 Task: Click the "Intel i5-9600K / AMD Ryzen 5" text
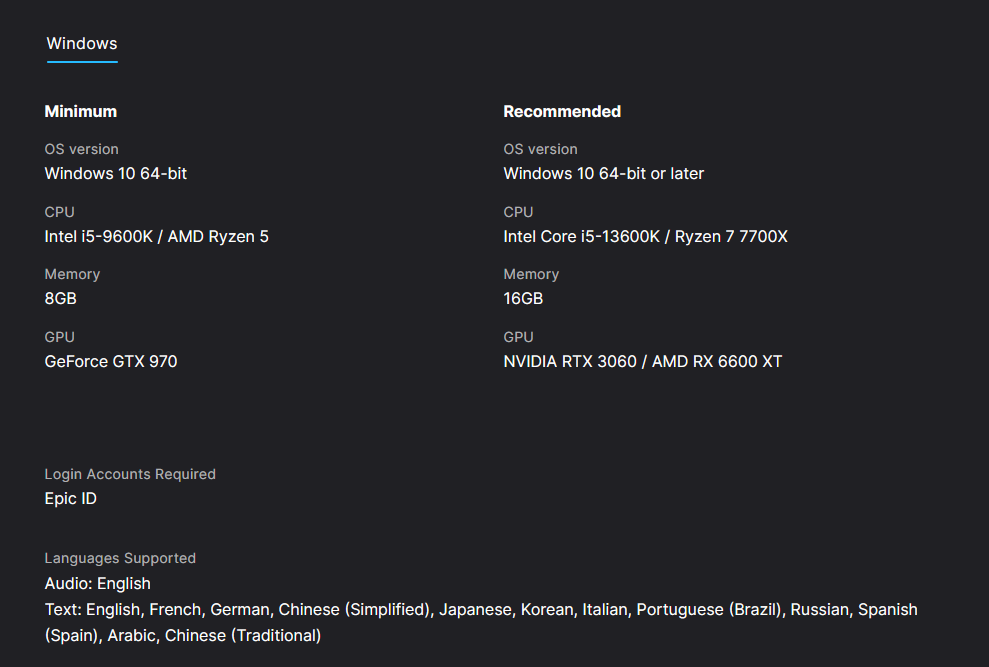click(x=156, y=237)
